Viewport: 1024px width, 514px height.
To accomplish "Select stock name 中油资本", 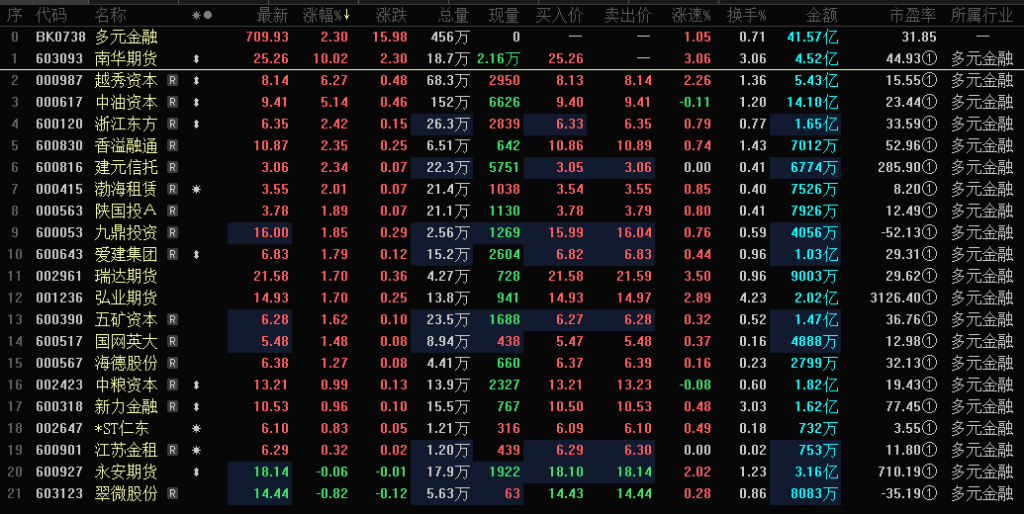I will (126, 103).
